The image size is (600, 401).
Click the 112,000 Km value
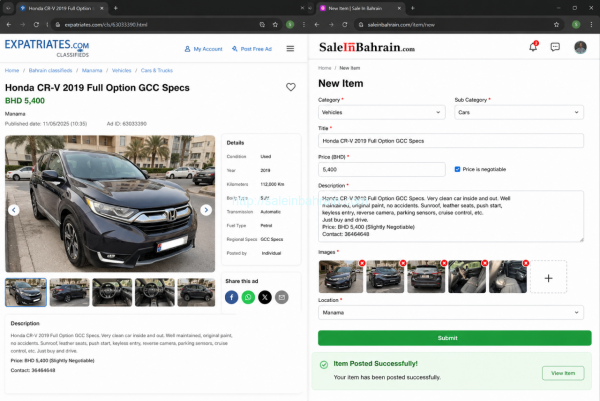[272, 184]
